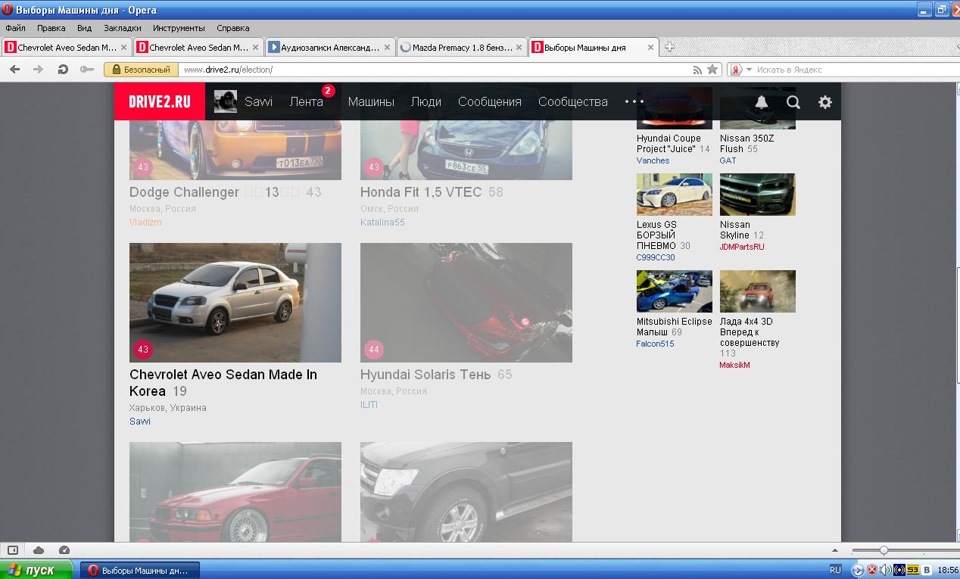Open the Drive2 search magnifier
960x579 pixels.
[x=793, y=102]
